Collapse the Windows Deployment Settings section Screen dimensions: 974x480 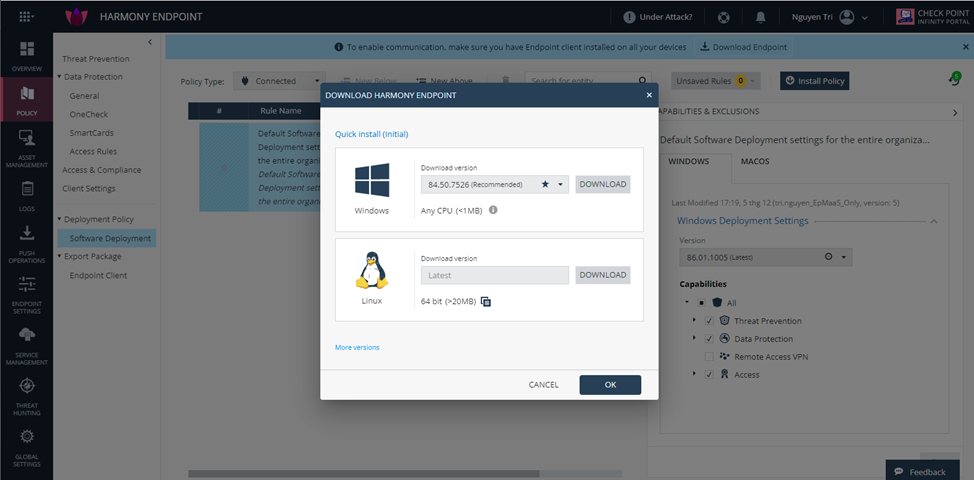tap(934, 222)
